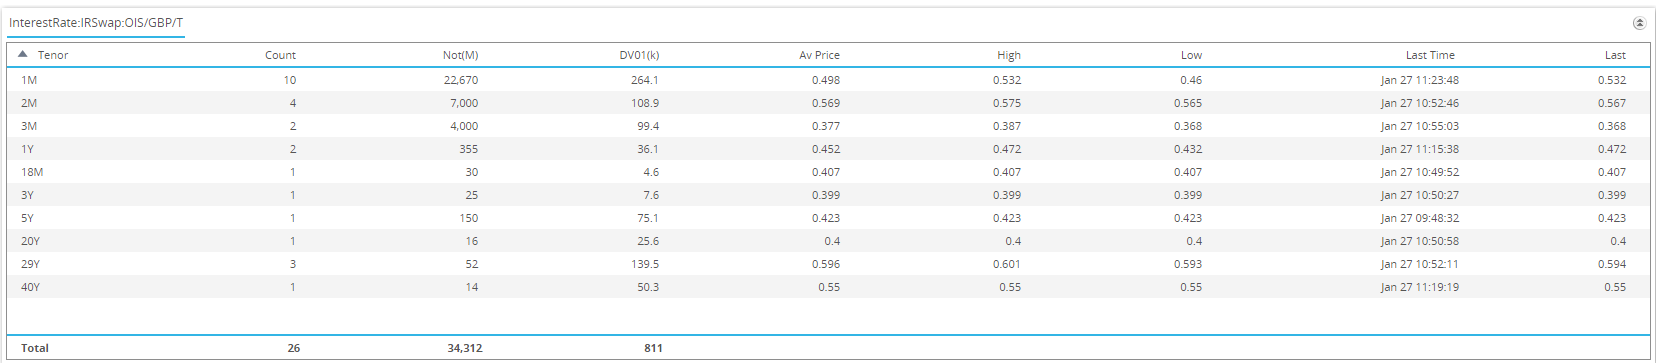
Task: Collapse the panel using the top-right chevron icon
Action: coord(1639,23)
